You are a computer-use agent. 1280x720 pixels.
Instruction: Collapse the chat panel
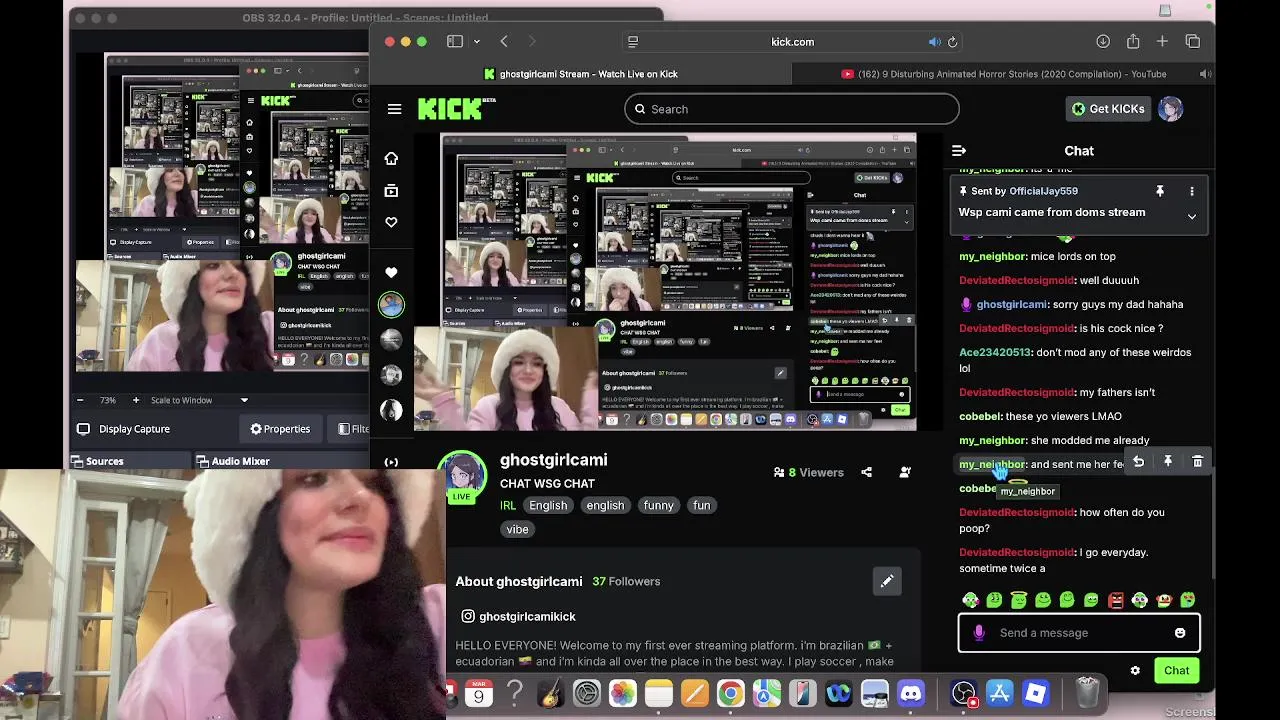(x=959, y=150)
